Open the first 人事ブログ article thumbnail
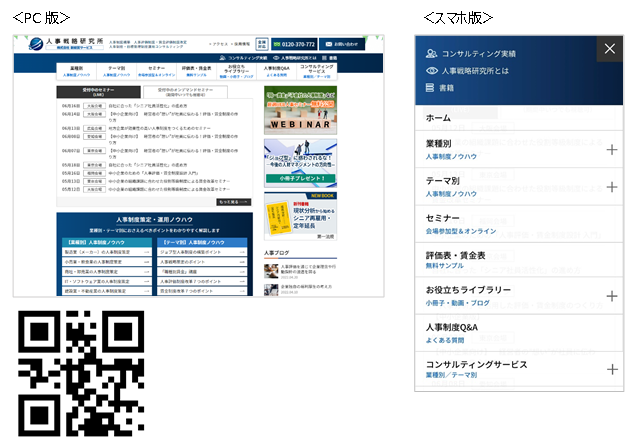The width and height of the screenshot is (626, 438). point(271,271)
